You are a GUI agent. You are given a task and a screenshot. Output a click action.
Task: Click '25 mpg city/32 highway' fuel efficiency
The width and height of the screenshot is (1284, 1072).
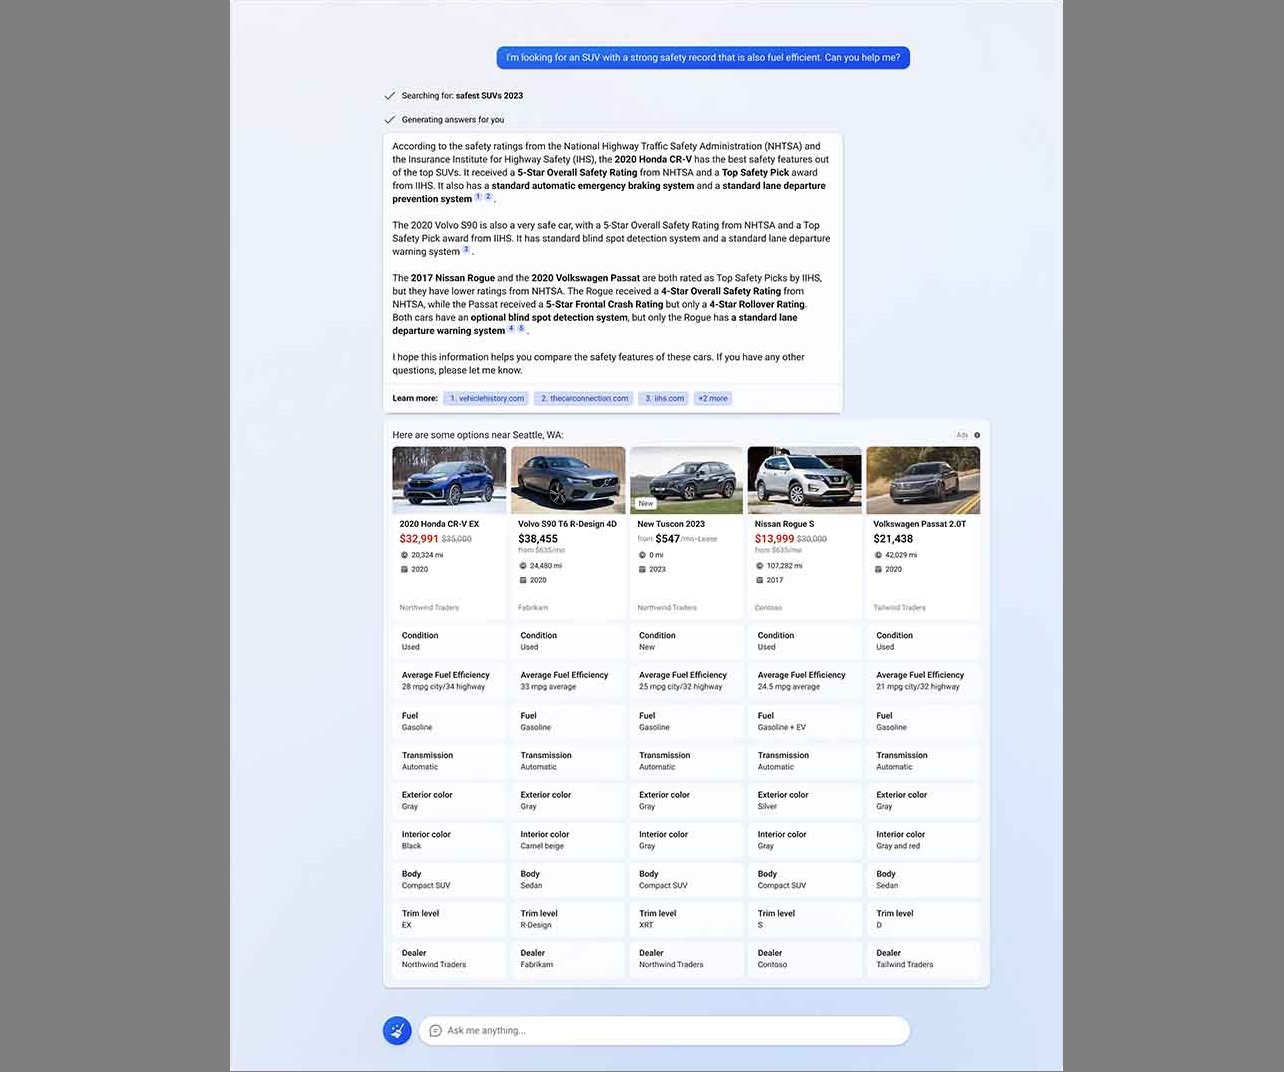click(681, 687)
